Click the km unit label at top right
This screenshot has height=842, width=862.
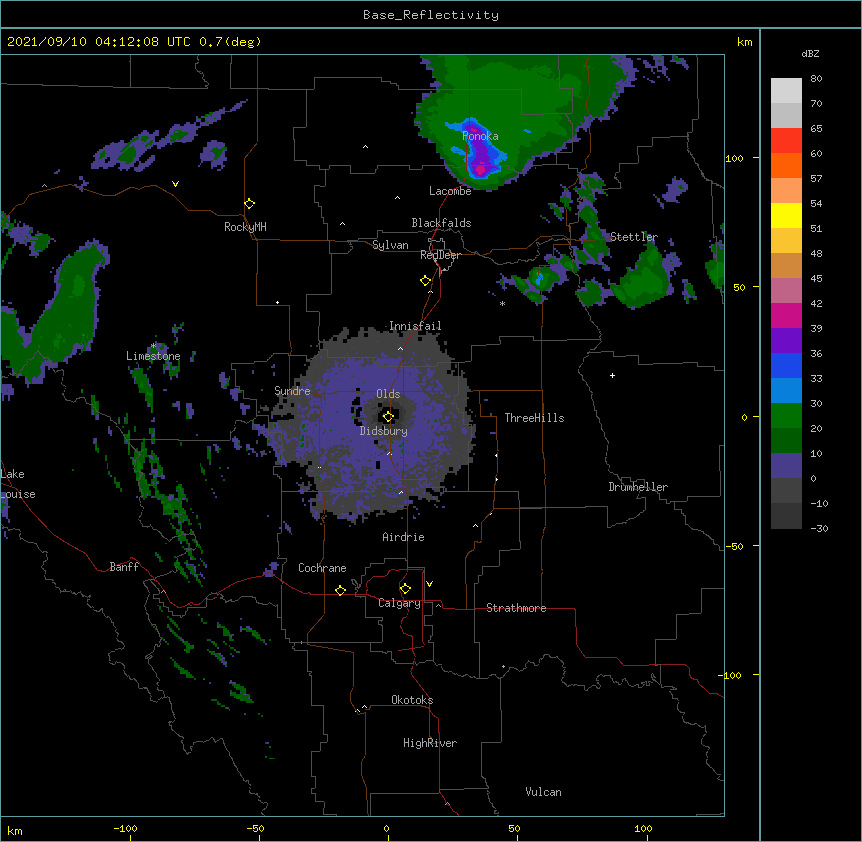pos(744,42)
